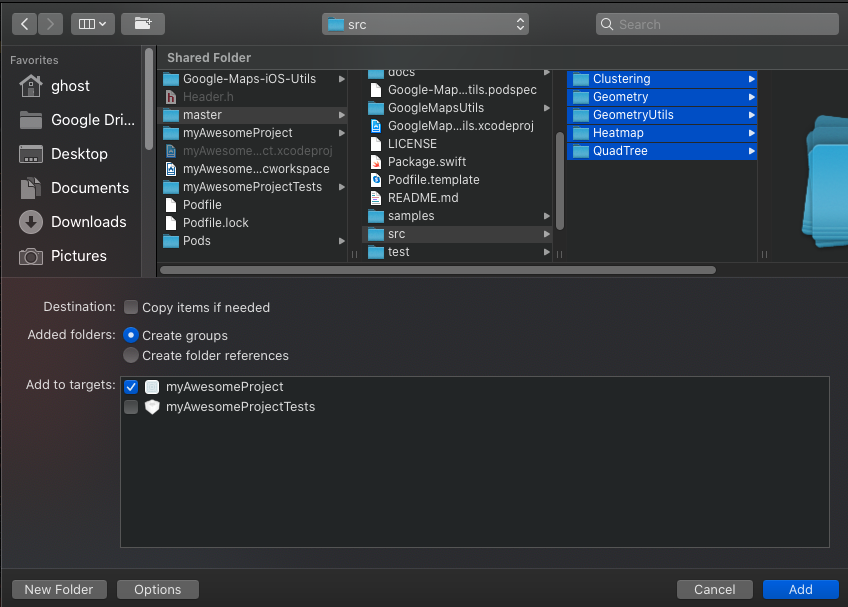This screenshot has width=848, height=607.
Task: Open the src path popup menu
Action: [x=425, y=24]
